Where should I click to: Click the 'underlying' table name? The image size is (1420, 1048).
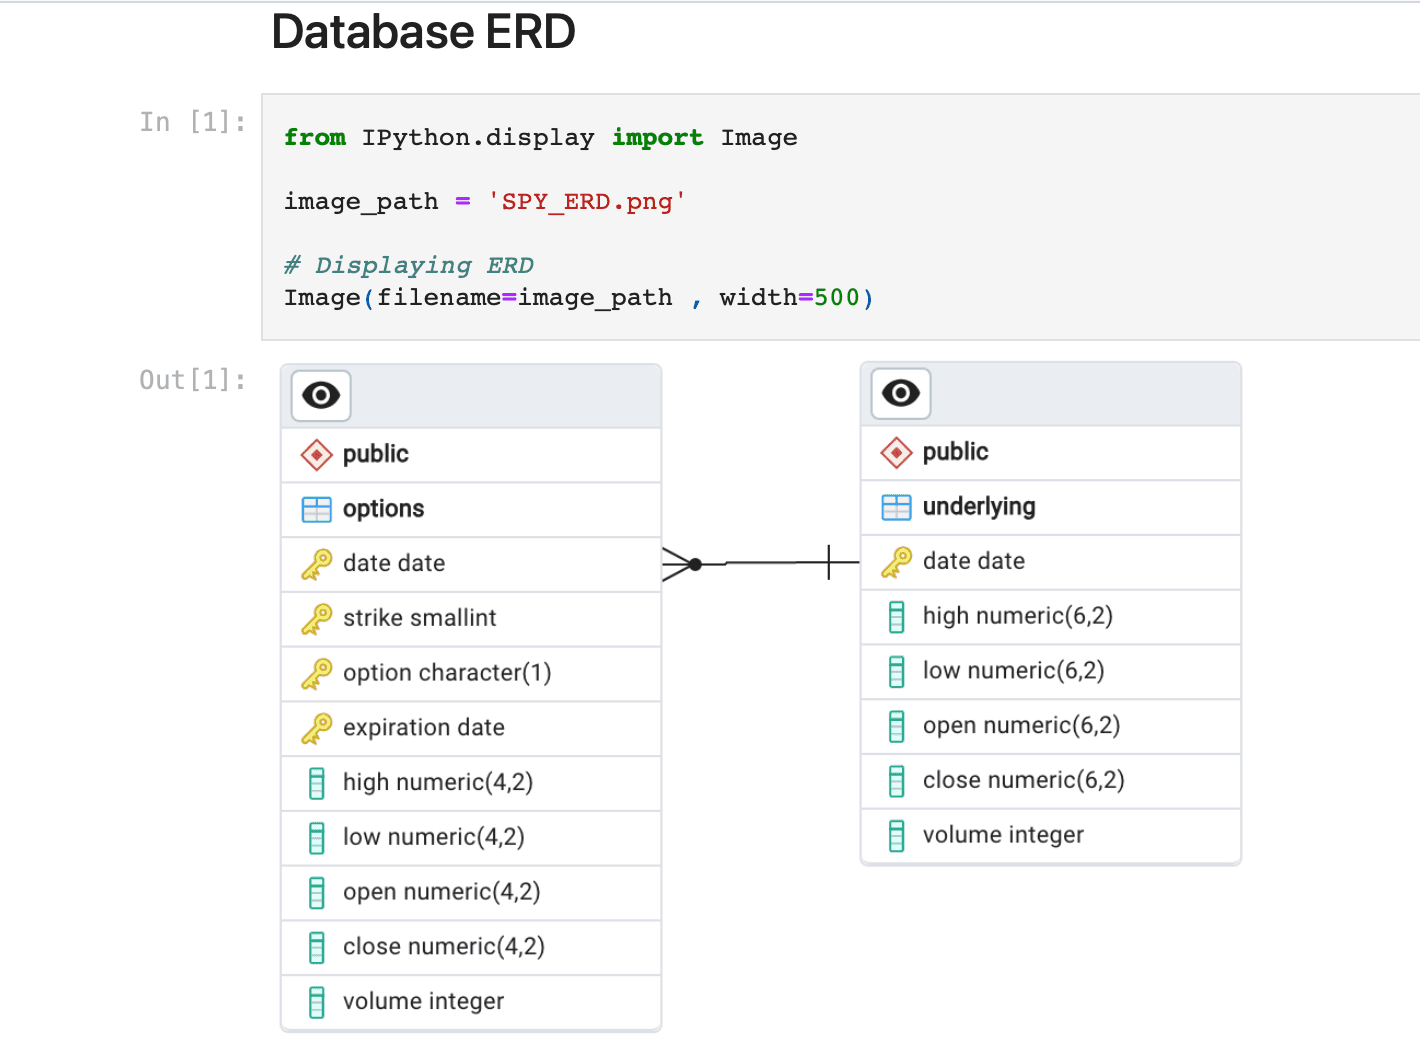[979, 507]
